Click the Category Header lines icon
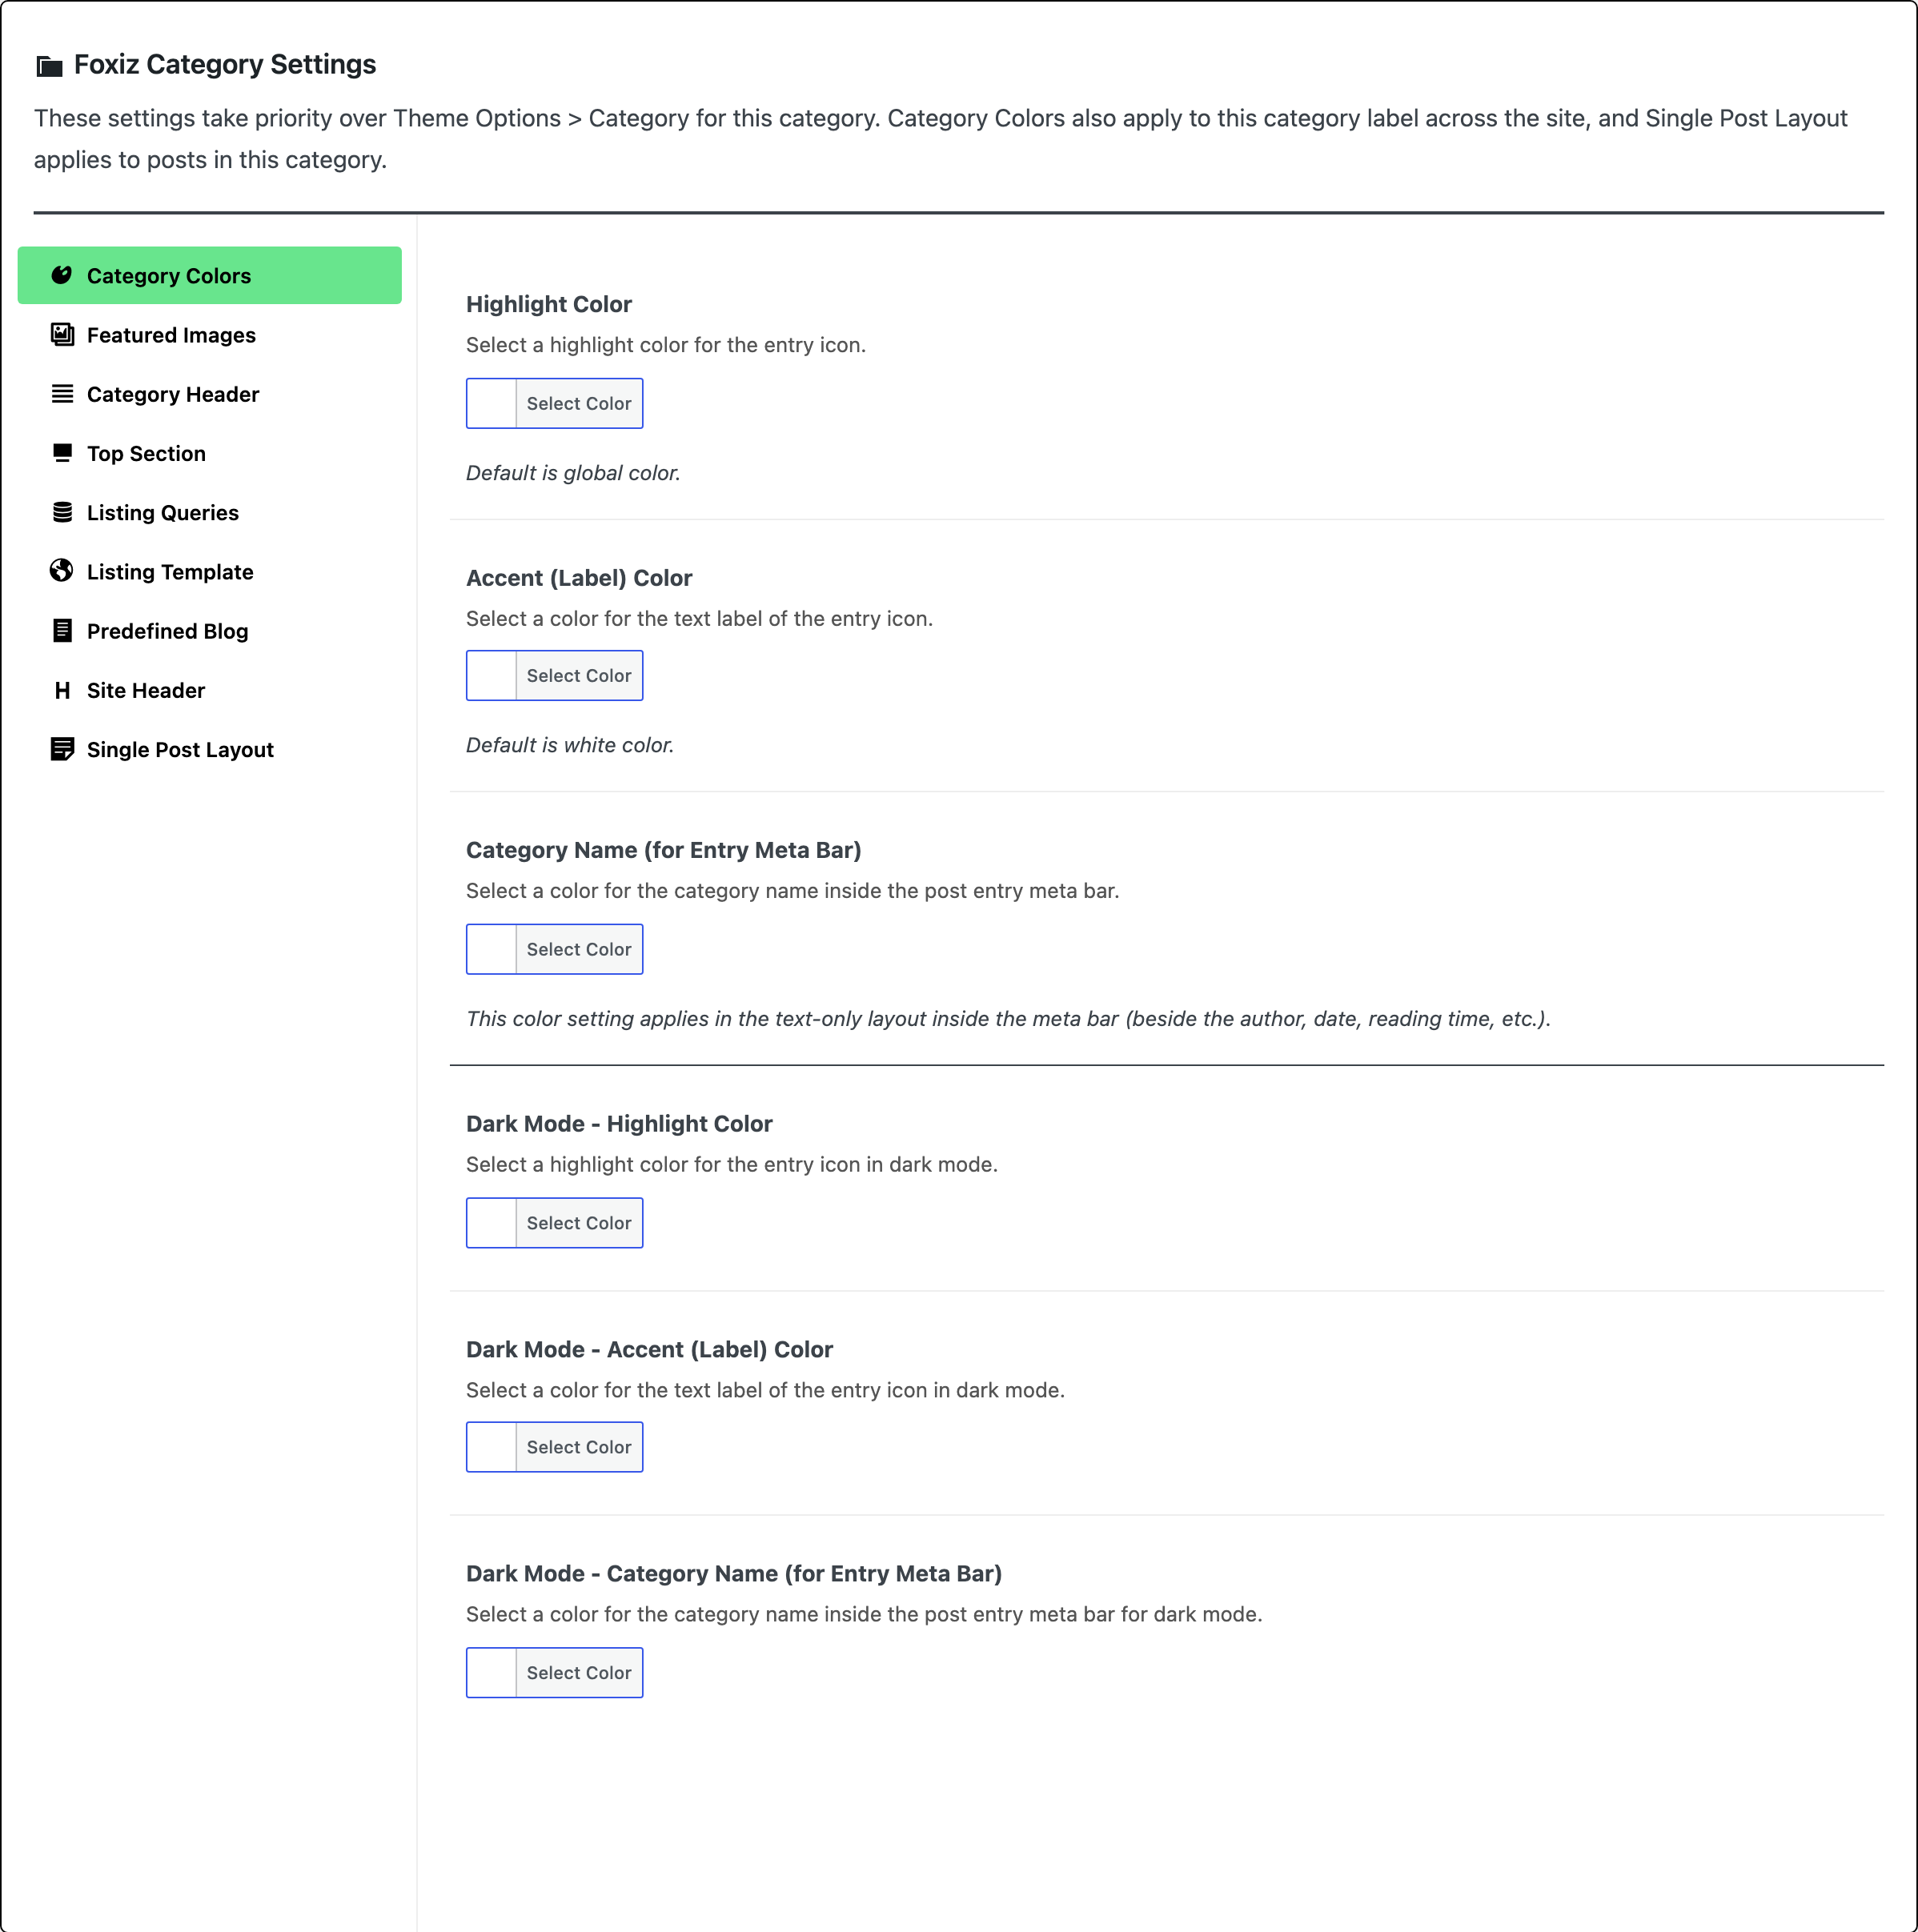 coord(62,393)
